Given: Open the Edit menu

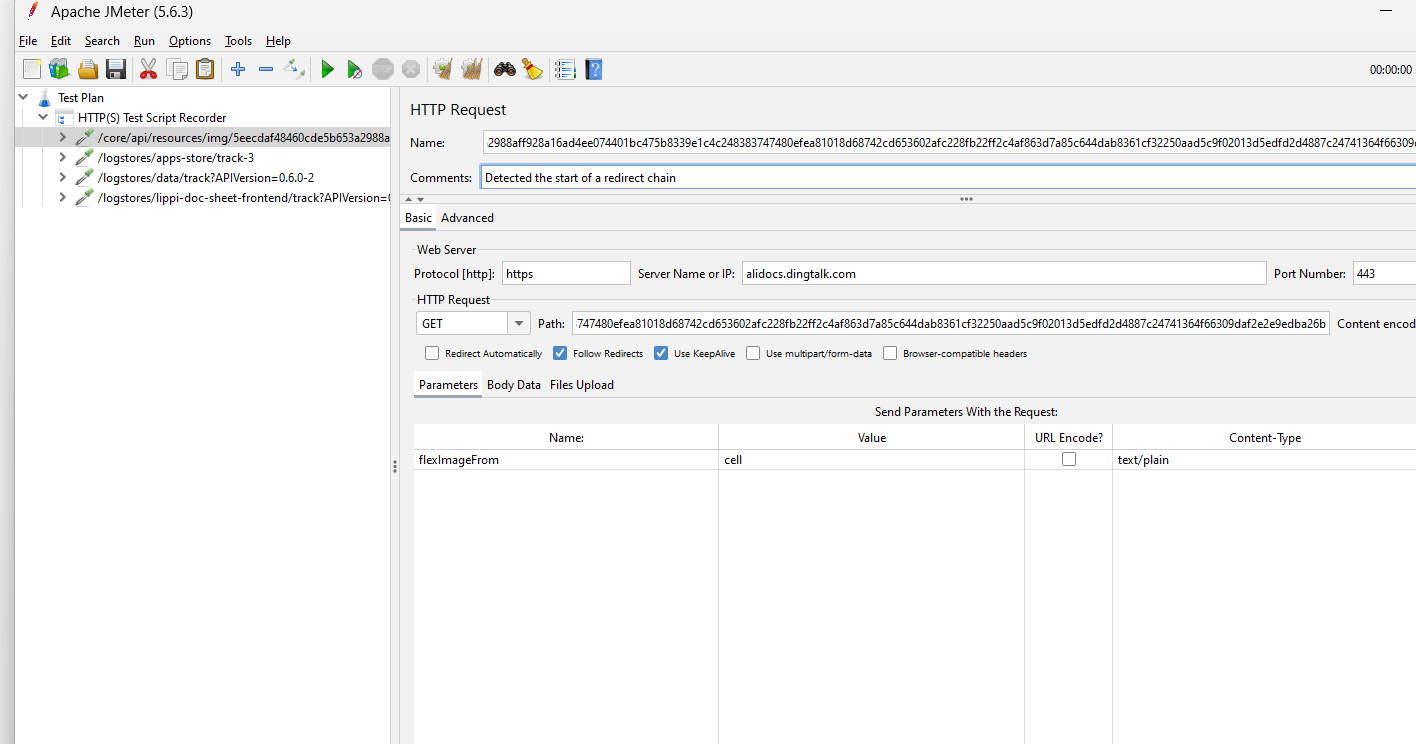Looking at the screenshot, I should 61,41.
